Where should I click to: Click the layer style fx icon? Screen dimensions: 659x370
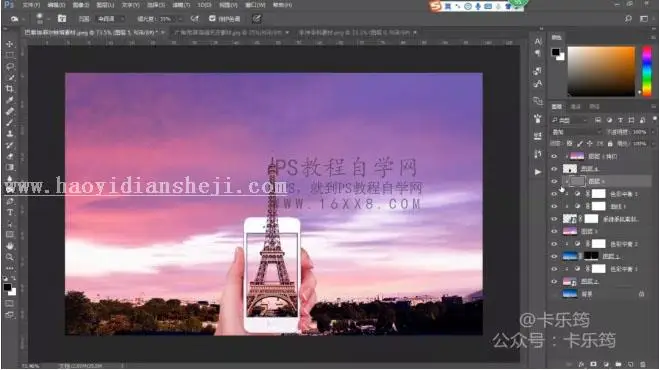coord(581,364)
